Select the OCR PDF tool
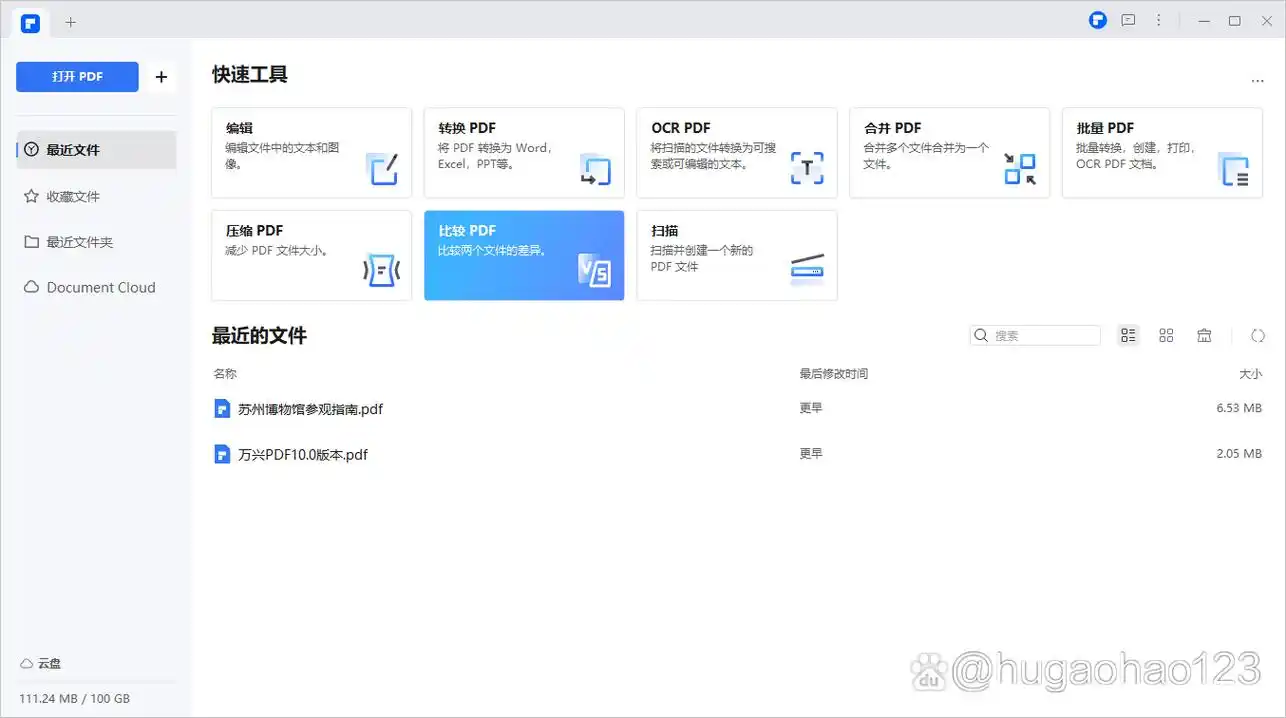1286x718 pixels. pyautogui.click(x=736, y=152)
